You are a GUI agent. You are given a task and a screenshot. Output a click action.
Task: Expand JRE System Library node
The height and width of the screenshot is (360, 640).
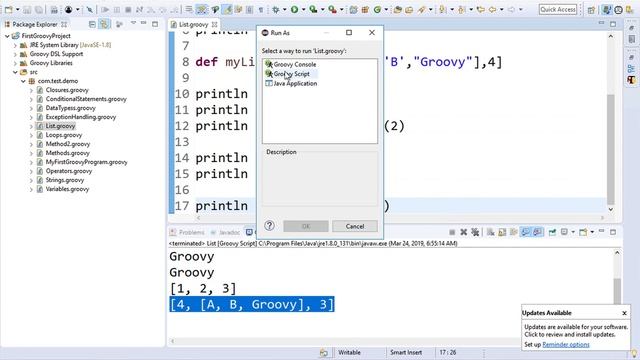[x=16, y=45]
